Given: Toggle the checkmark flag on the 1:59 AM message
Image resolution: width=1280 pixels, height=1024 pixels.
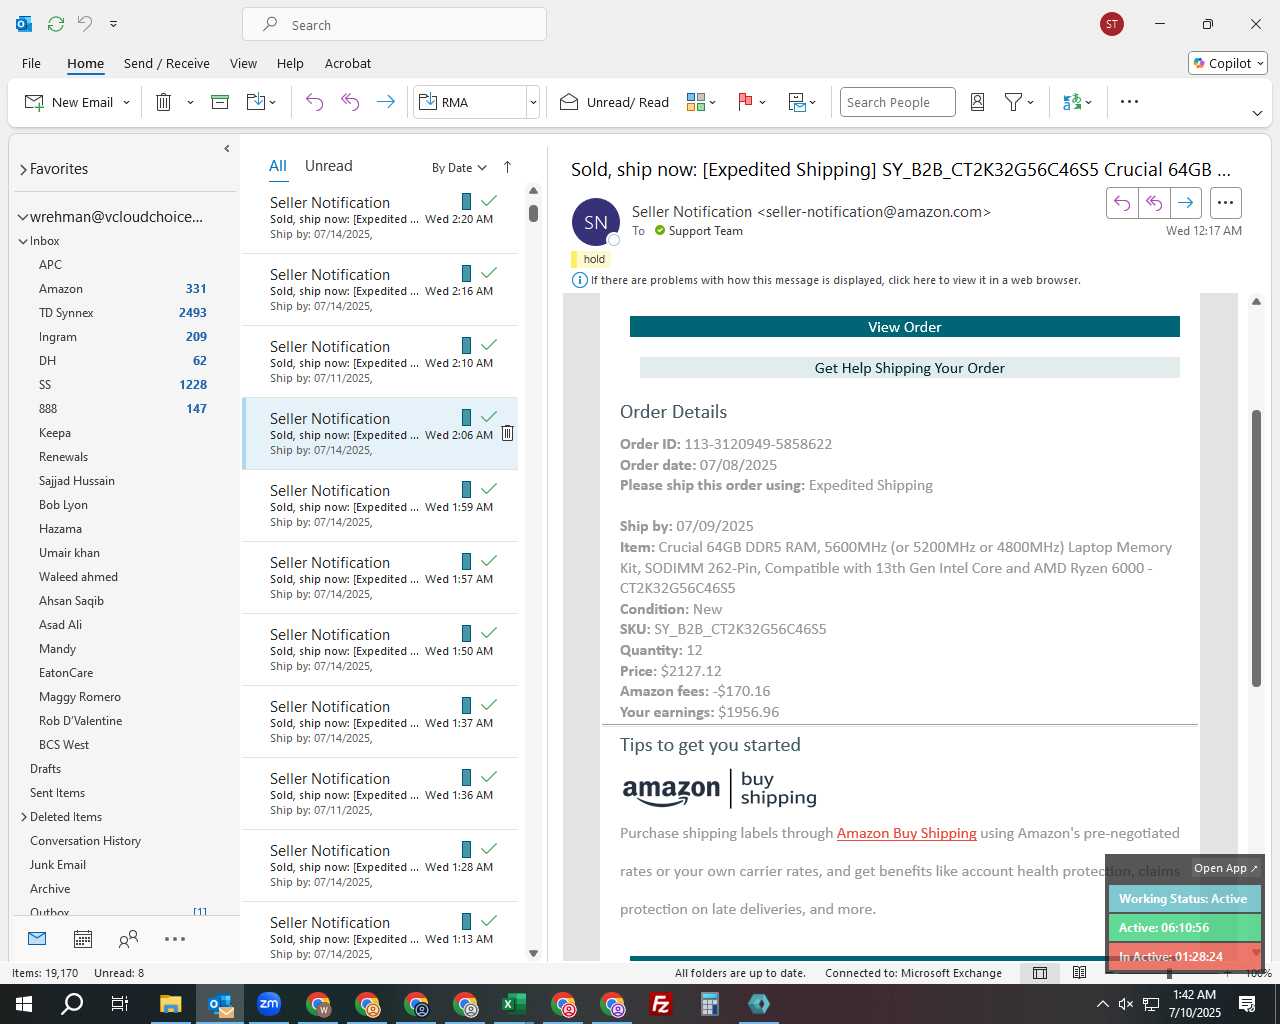Looking at the screenshot, I should coord(489,489).
